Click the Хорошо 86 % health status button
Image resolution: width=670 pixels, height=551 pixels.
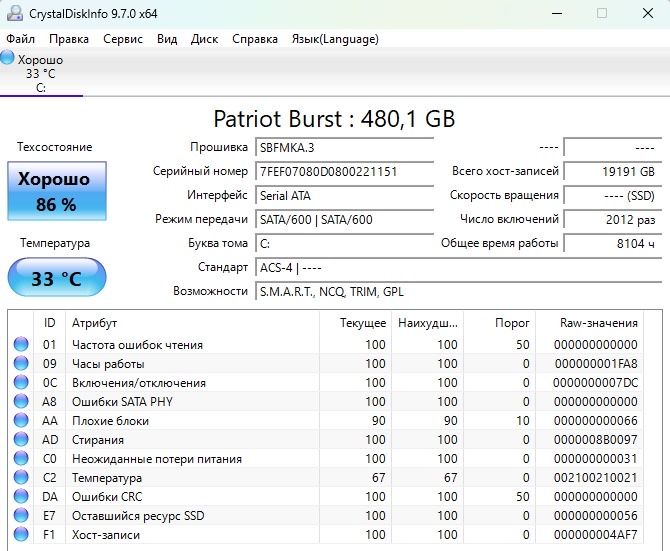point(57,191)
